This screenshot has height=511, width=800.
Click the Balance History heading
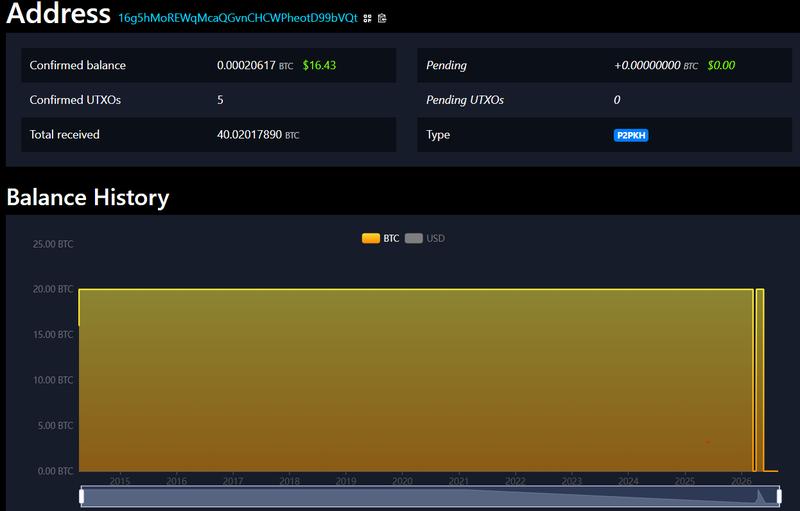tap(88, 197)
